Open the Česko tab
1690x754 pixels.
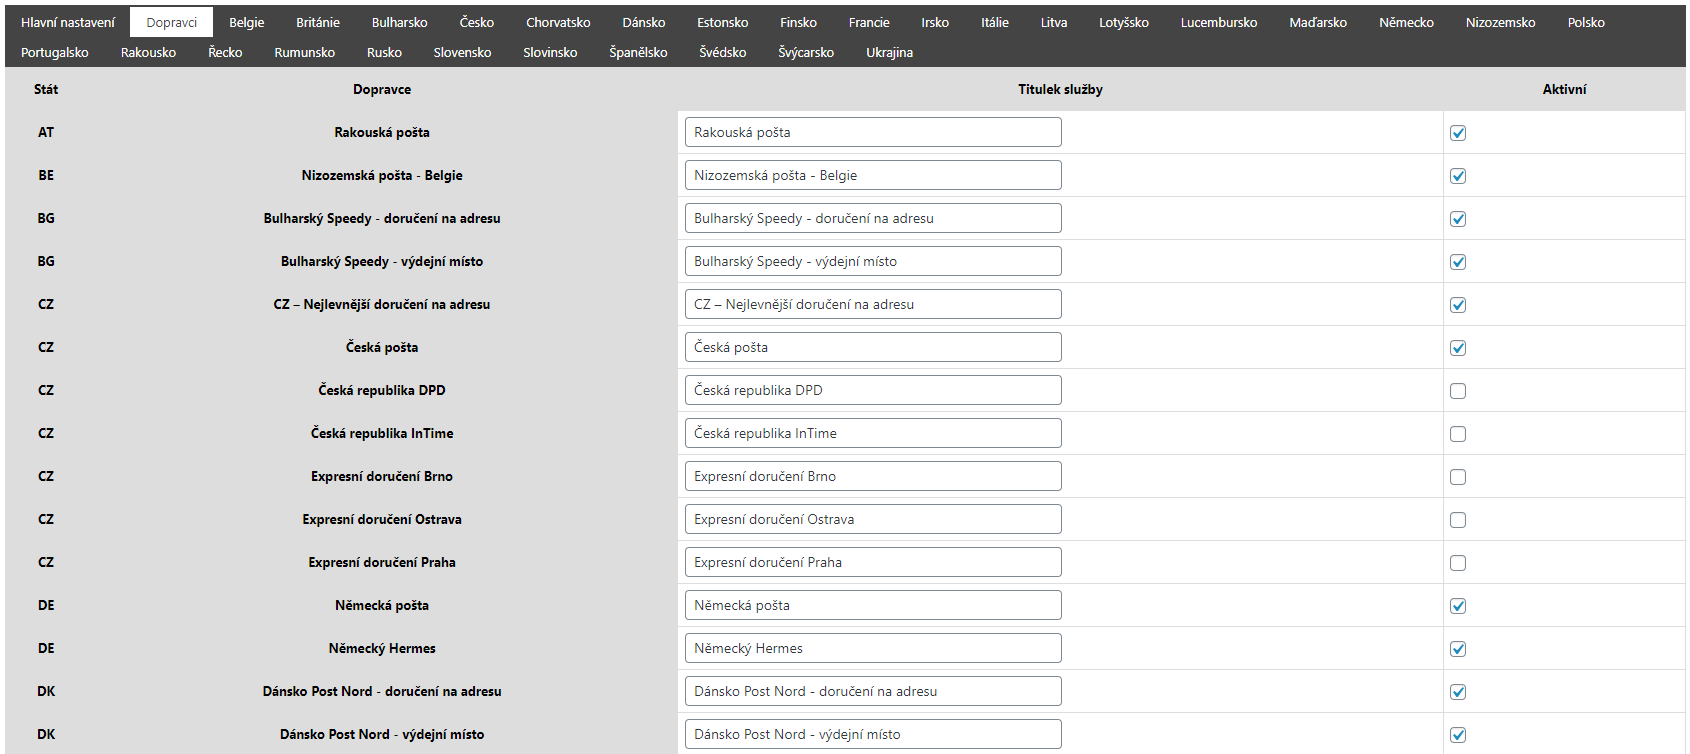(x=477, y=22)
